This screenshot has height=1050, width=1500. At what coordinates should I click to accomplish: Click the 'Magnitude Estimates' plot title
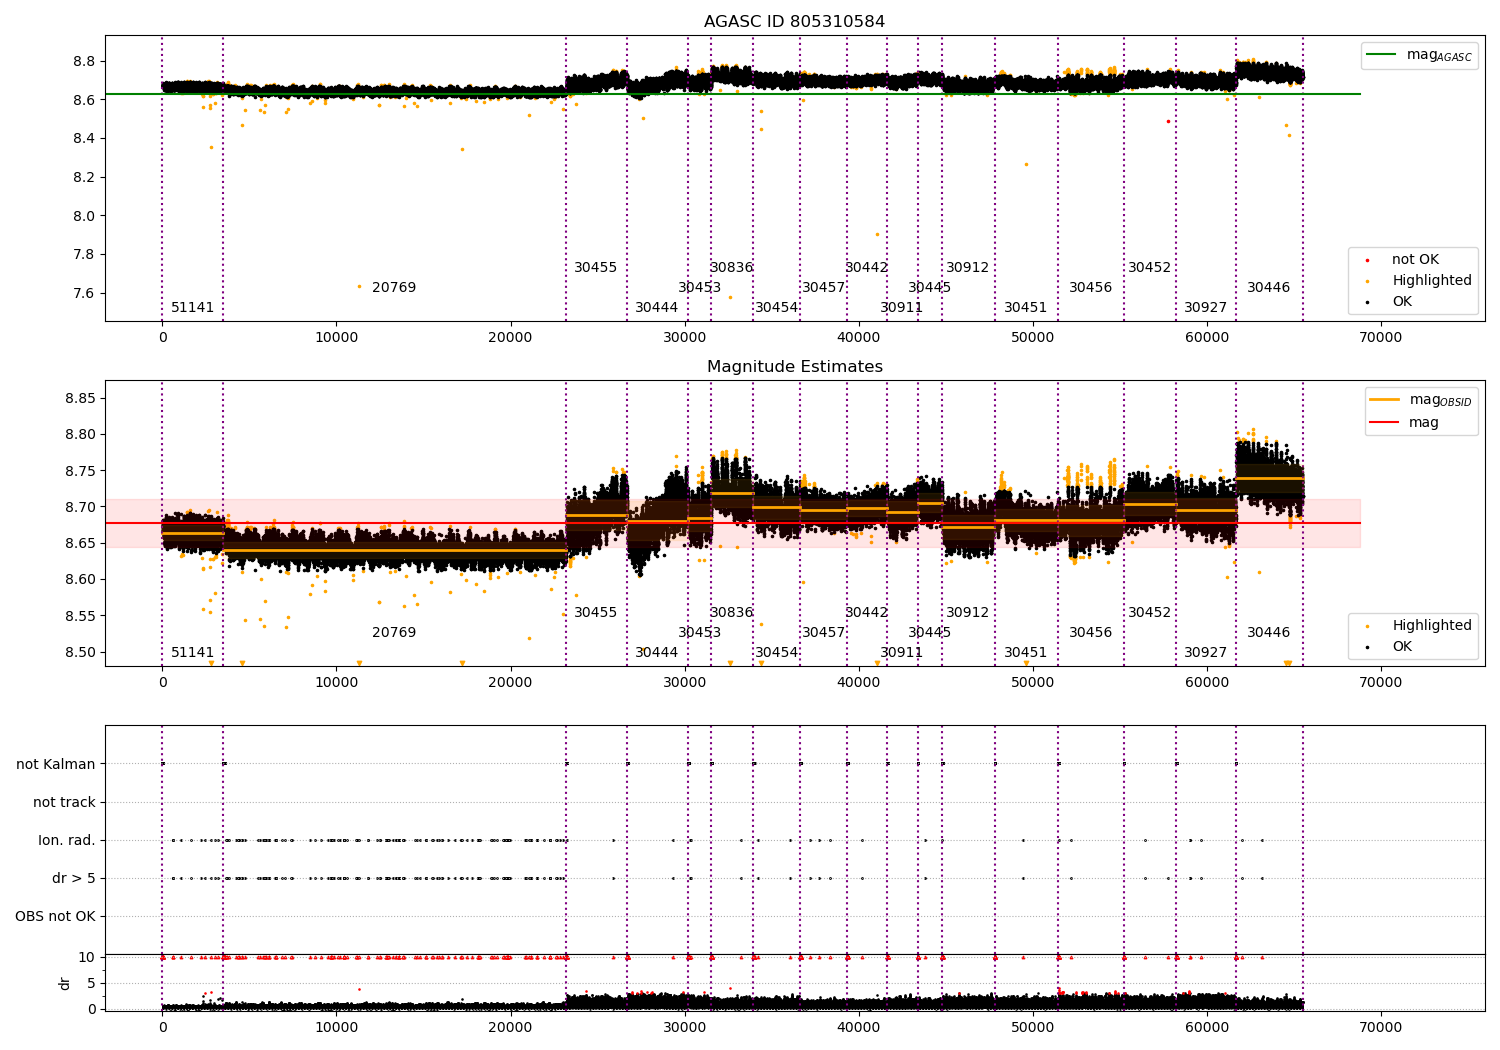[x=794, y=367]
